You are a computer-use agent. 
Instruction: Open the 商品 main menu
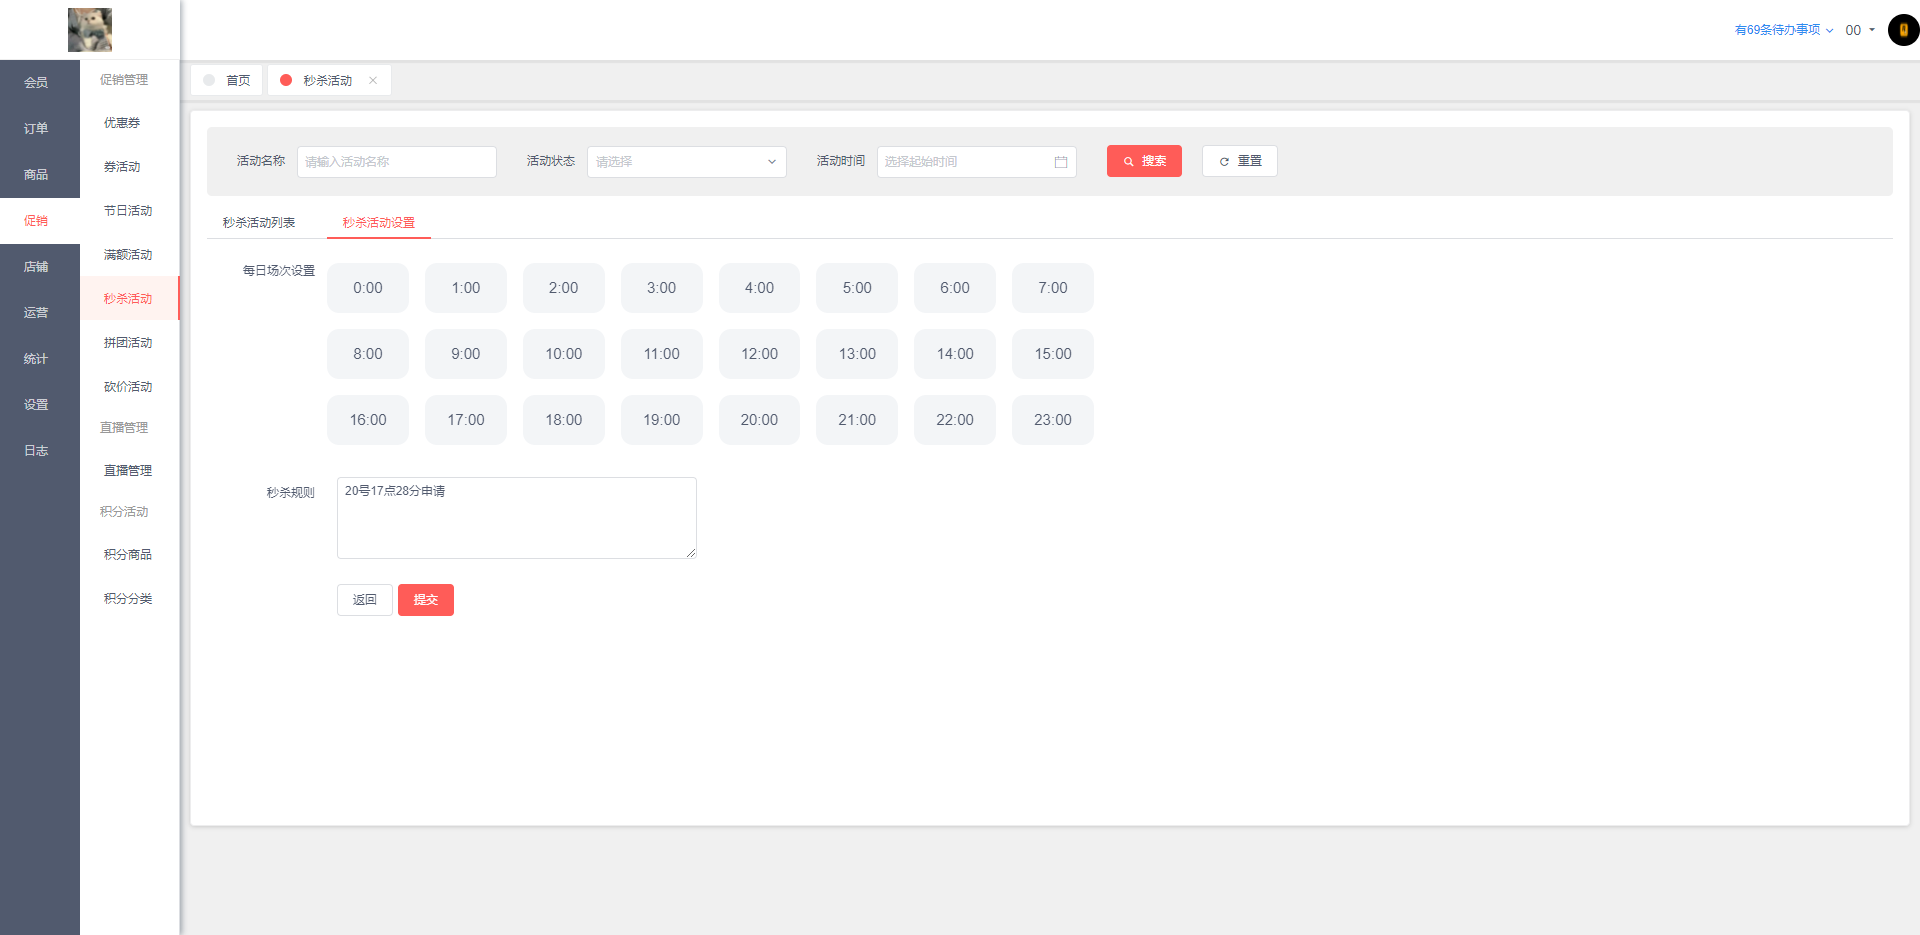coord(40,175)
